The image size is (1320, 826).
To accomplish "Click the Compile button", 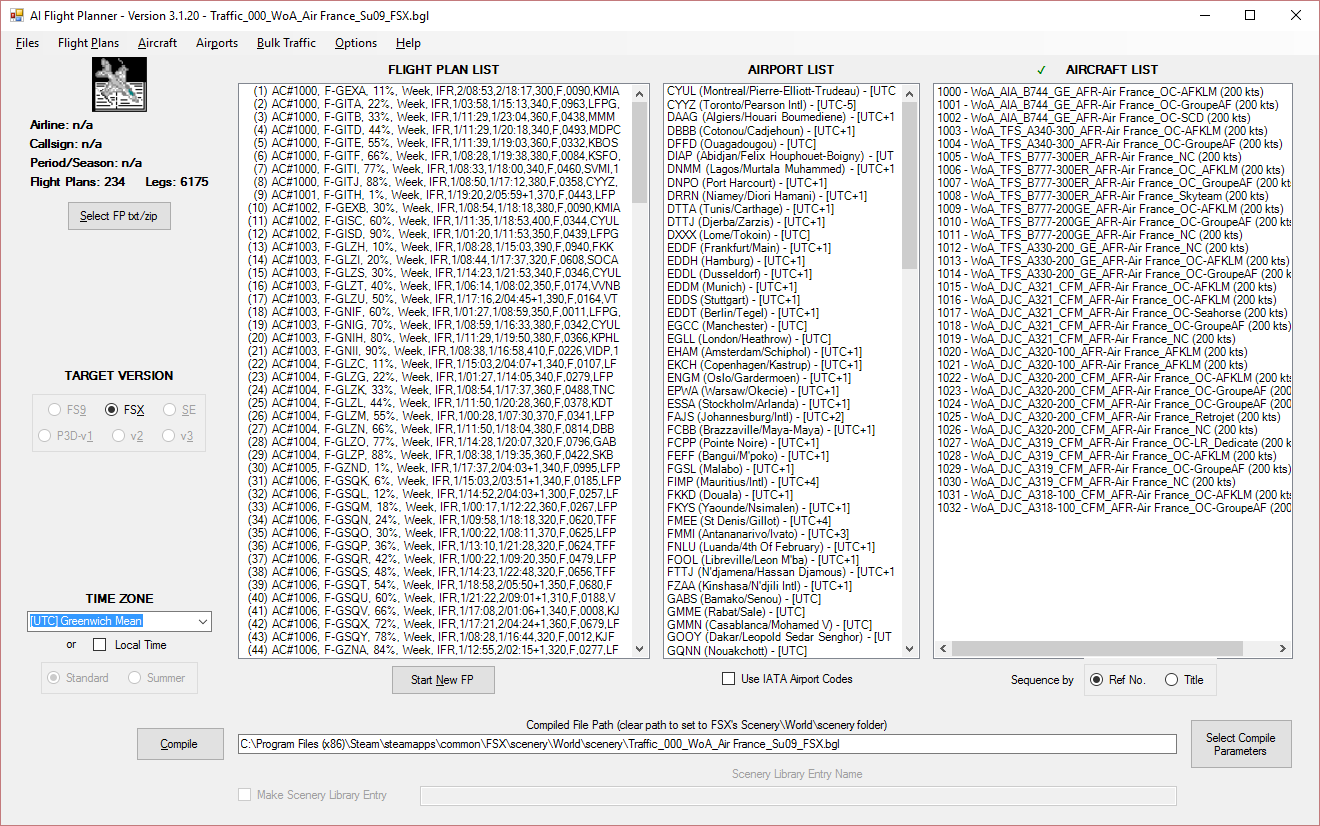I will 179,744.
